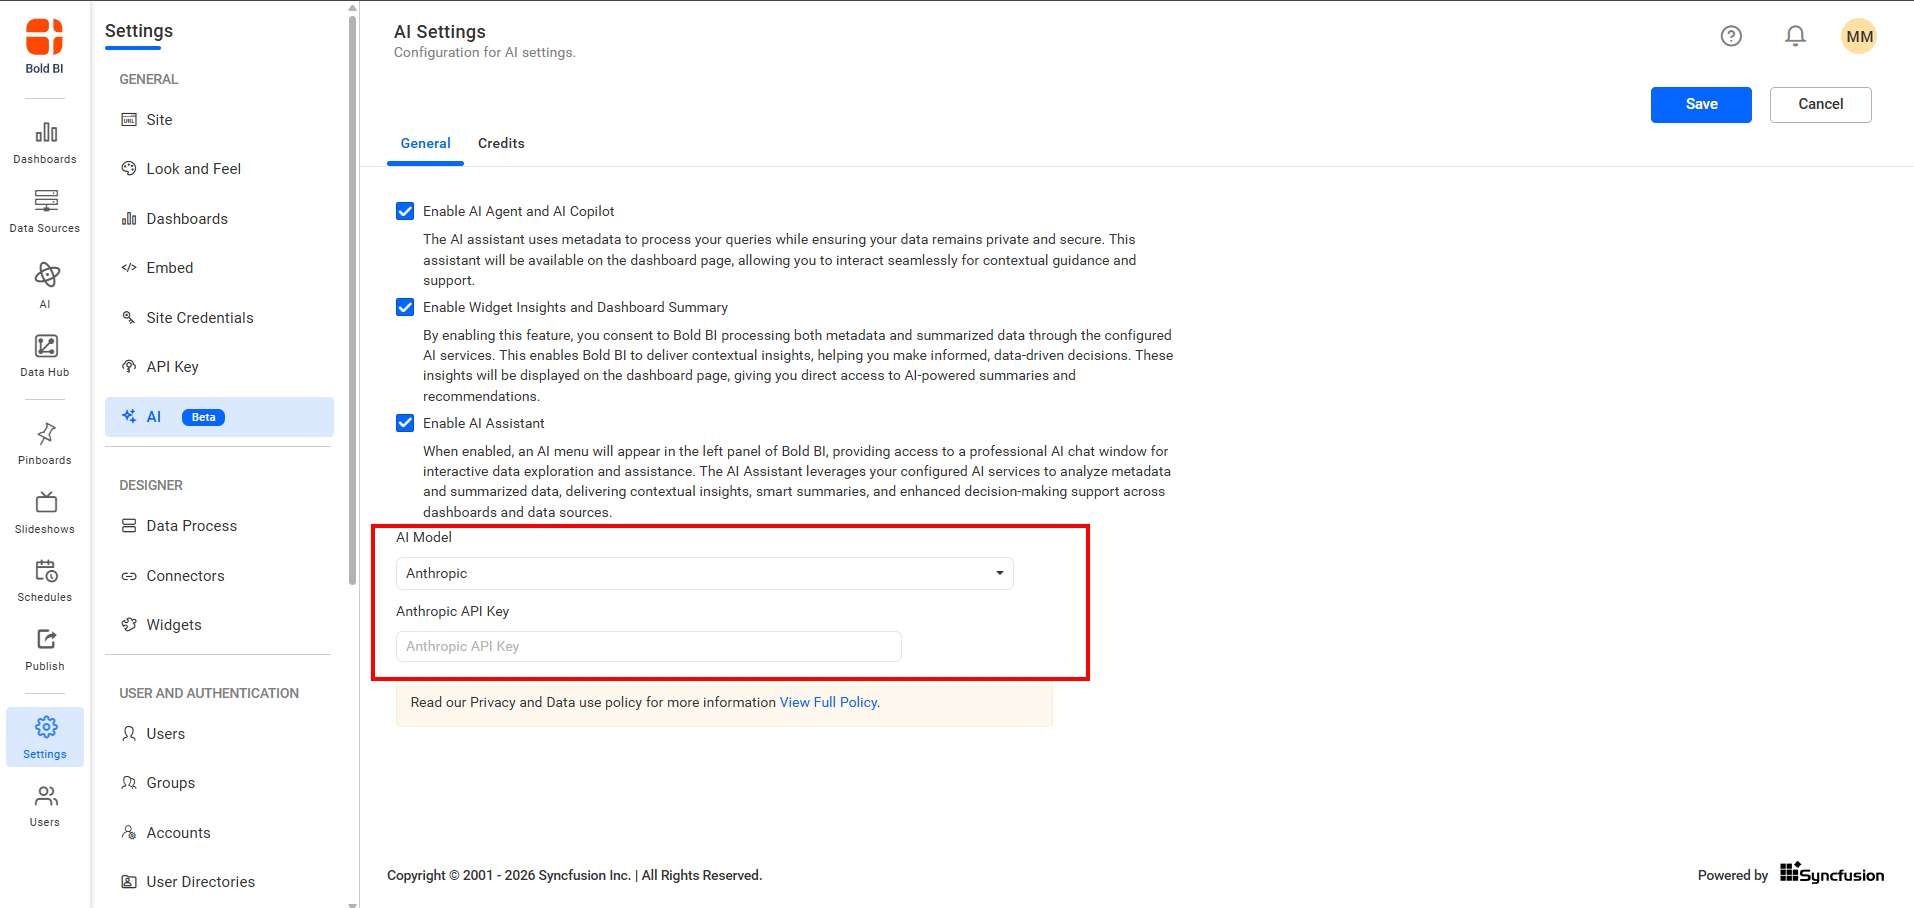The image size is (1914, 908).
Task: Show notifications with the bell icon
Action: tap(1795, 36)
